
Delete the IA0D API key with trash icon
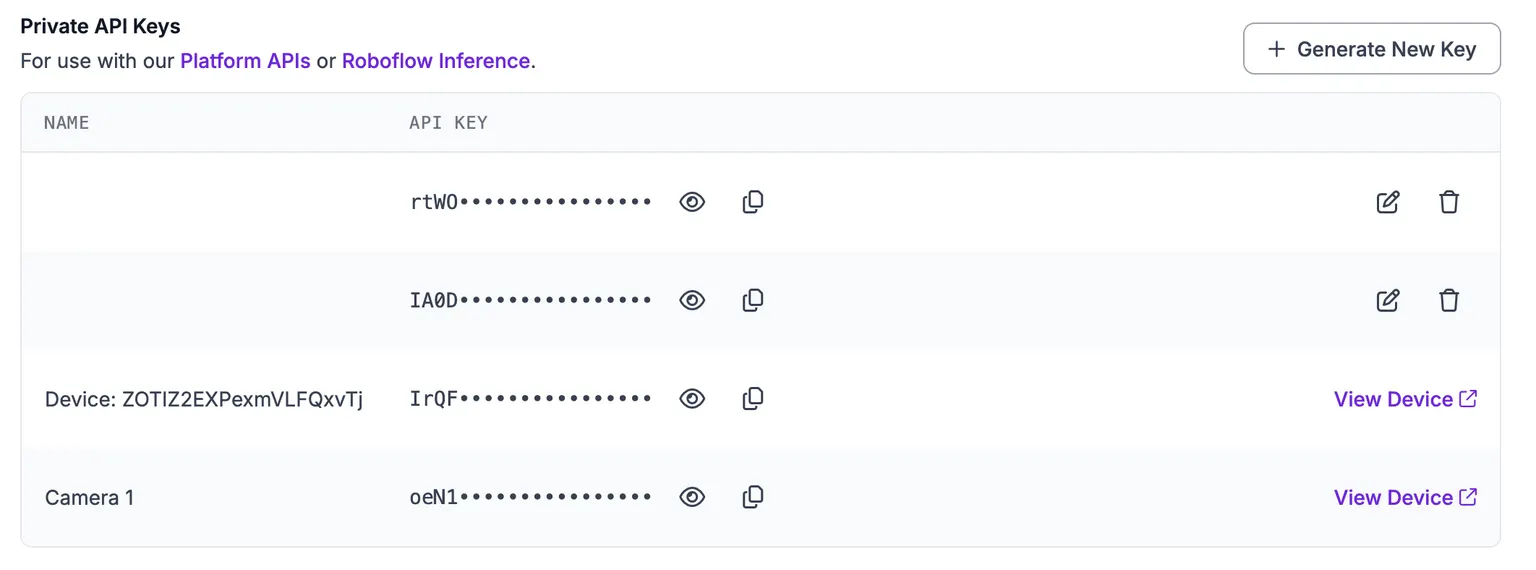click(1449, 300)
